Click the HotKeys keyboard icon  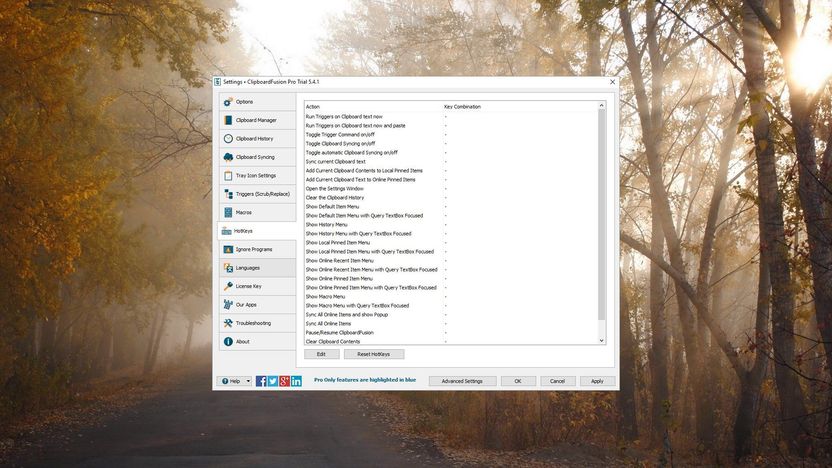(x=227, y=231)
